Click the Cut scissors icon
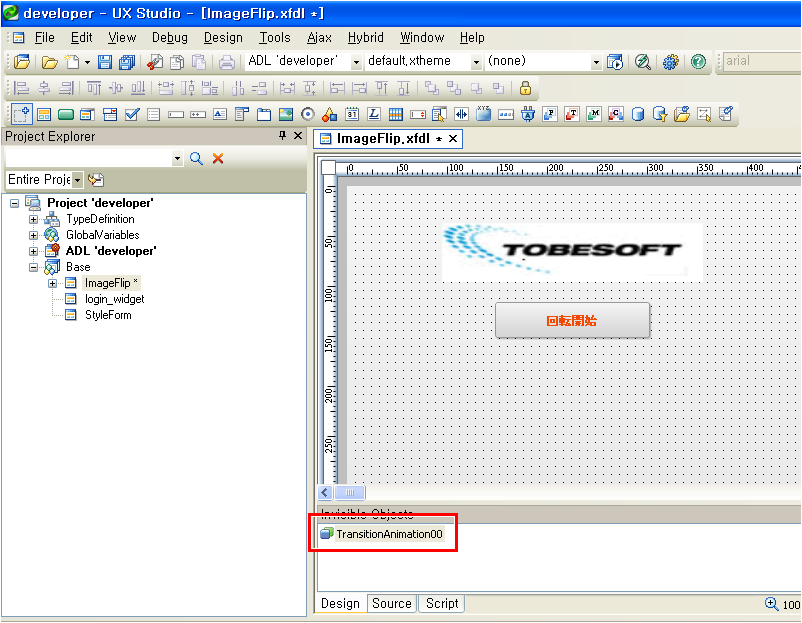The image size is (802, 623). pos(154,62)
